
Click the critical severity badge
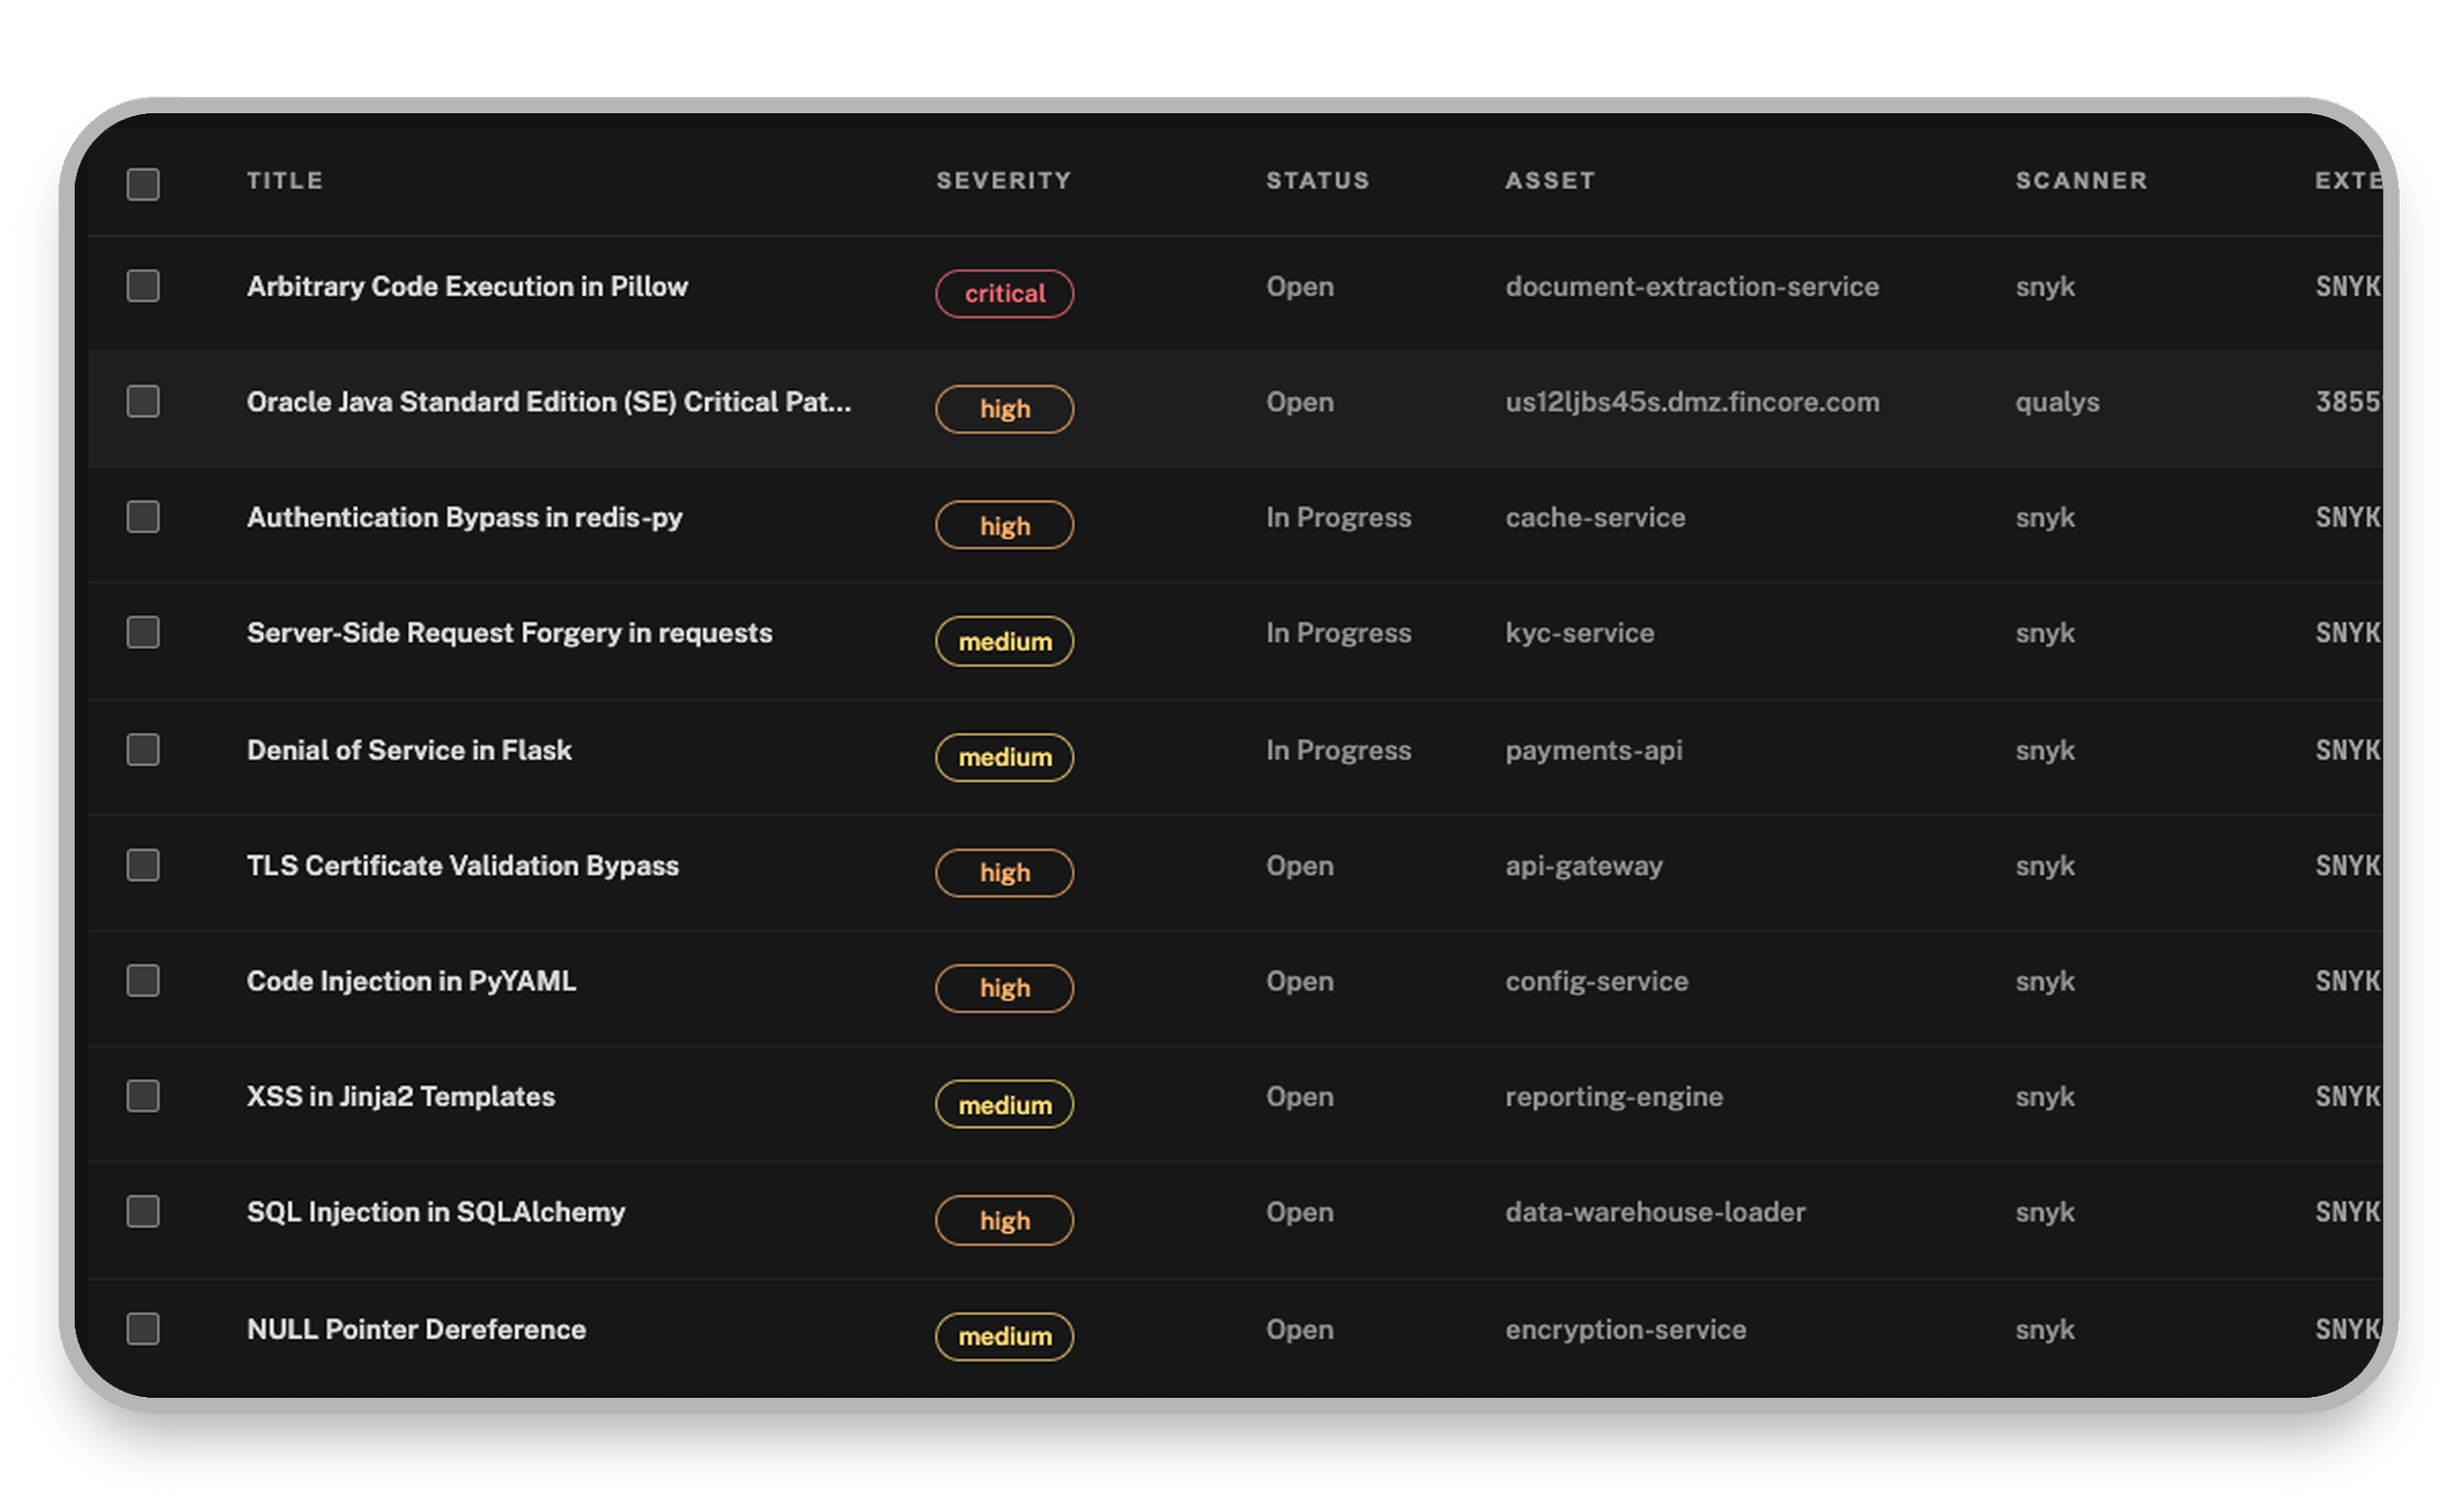(x=1004, y=294)
